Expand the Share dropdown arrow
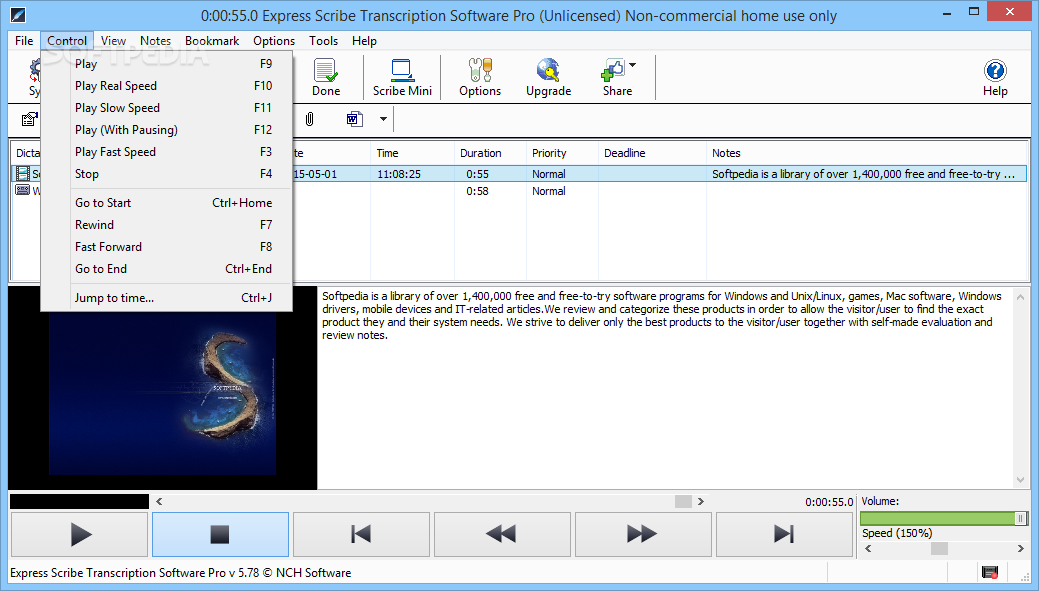Viewport: 1039px width, 591px height. click(633, 65)
